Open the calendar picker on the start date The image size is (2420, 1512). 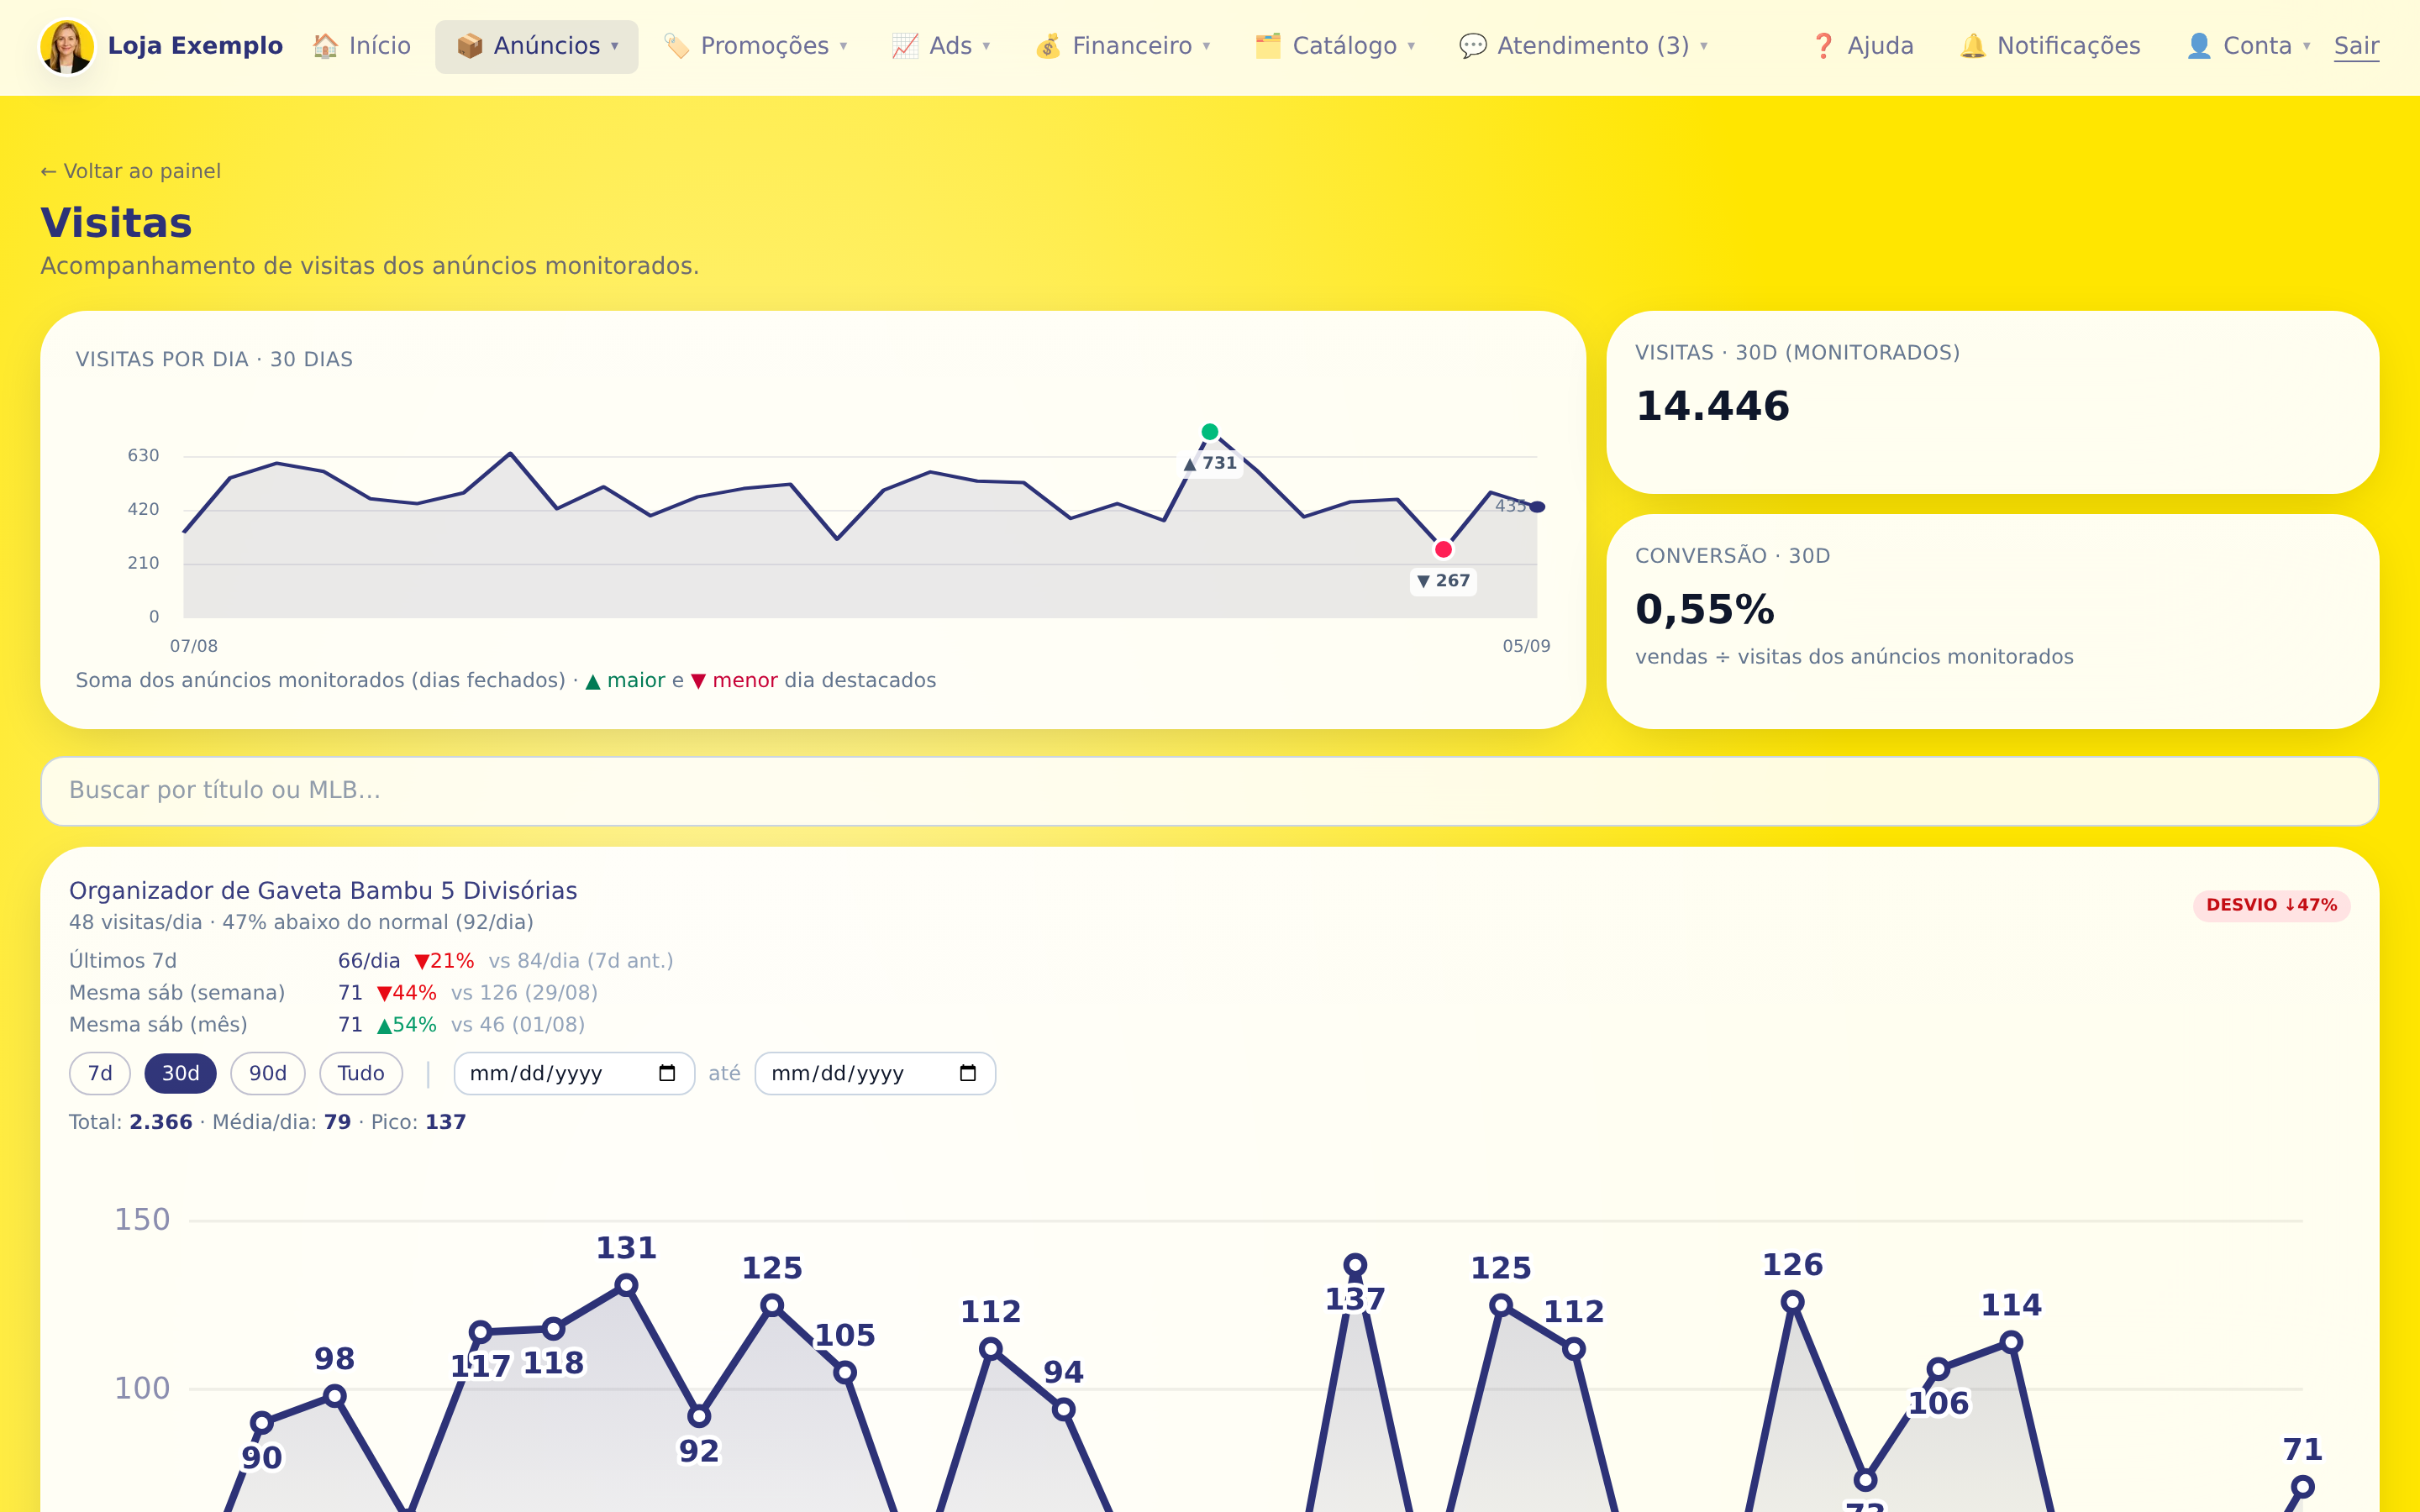coord(667,1073)
